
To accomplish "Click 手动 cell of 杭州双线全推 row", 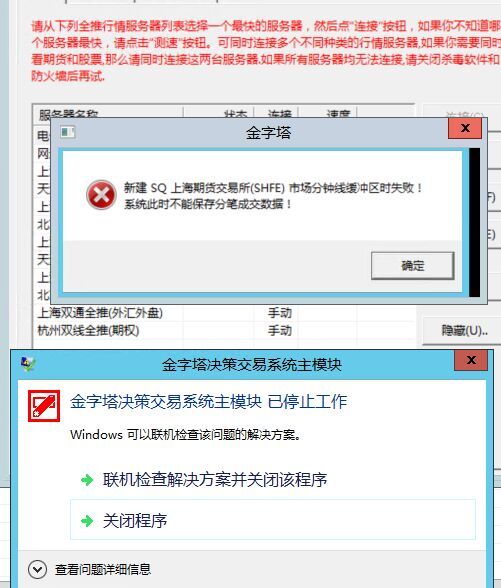I will pos(279,331).
